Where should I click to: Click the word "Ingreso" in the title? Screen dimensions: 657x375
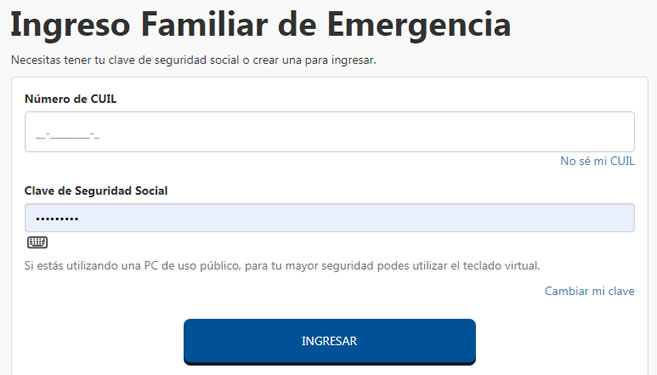click(70, 26)
